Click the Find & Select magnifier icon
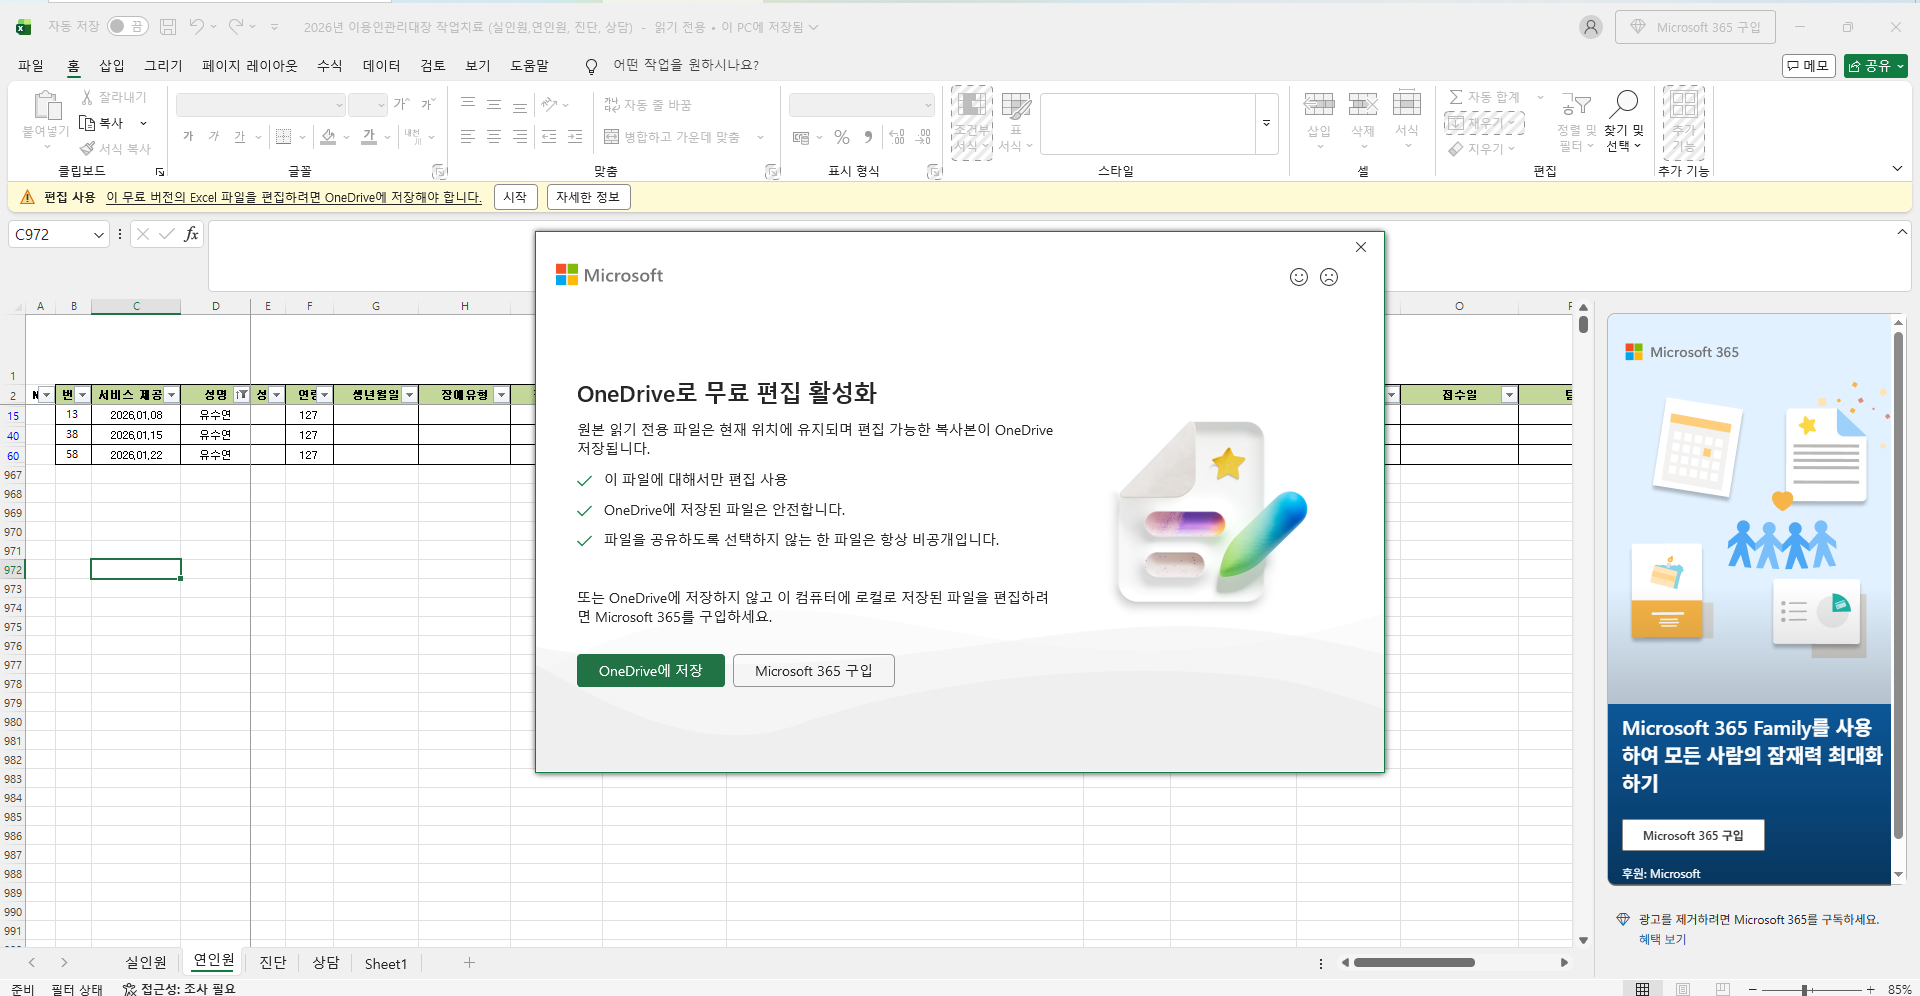This screenshot has width=1920, height=996. (1624, 104)
